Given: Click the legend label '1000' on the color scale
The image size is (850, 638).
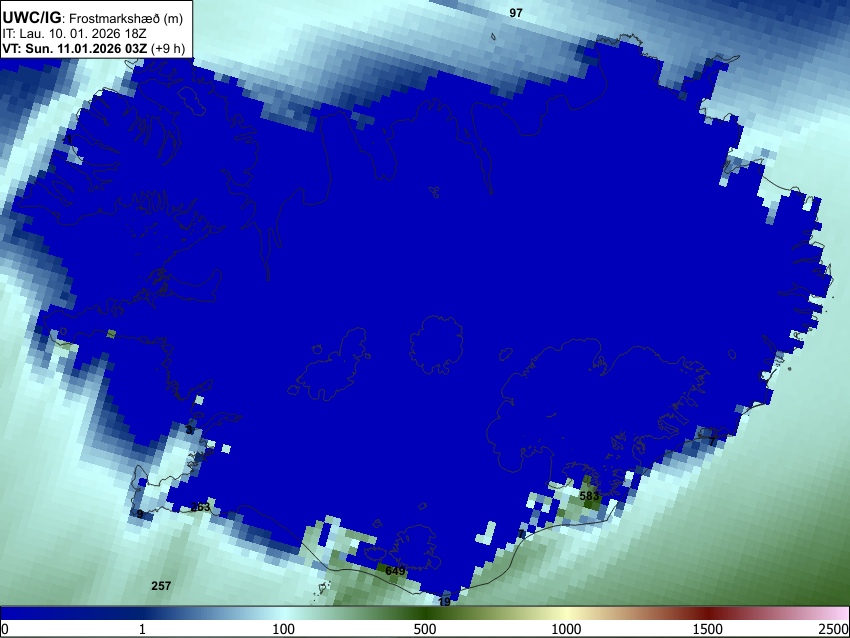Looking at the screenshot, I should click(566, 629).
